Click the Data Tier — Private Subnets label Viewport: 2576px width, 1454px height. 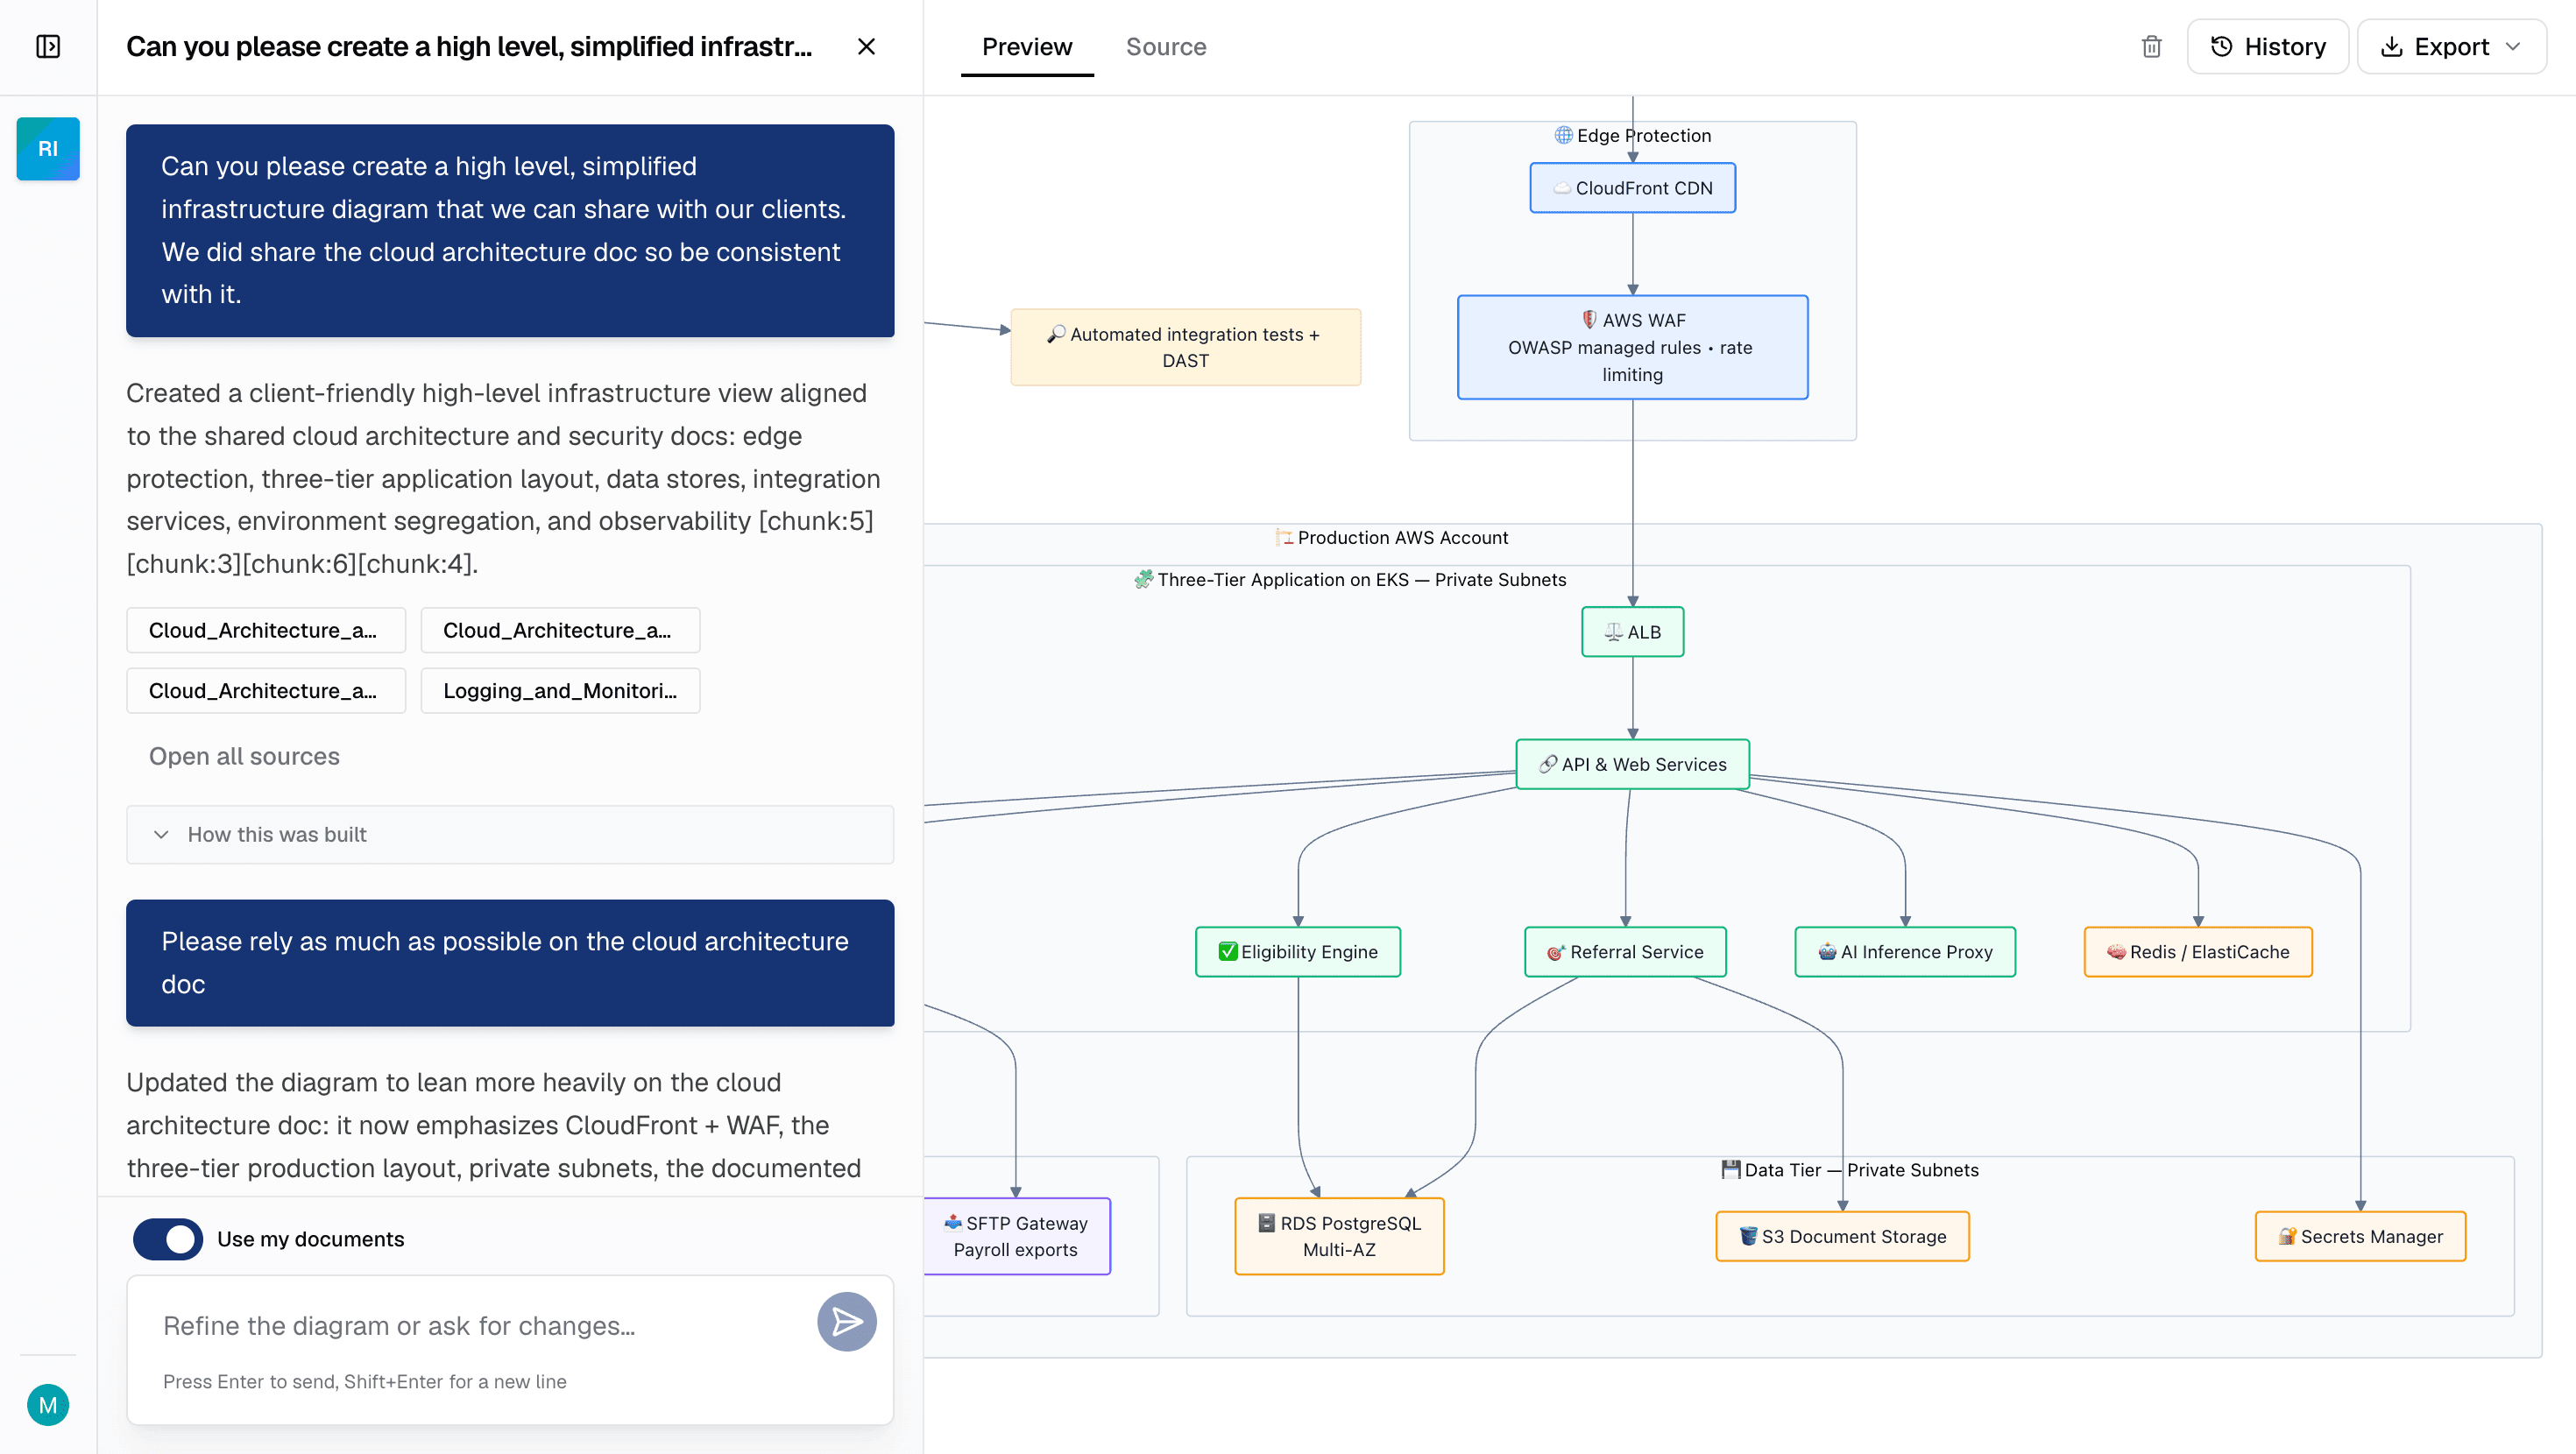[1850, 1170]
